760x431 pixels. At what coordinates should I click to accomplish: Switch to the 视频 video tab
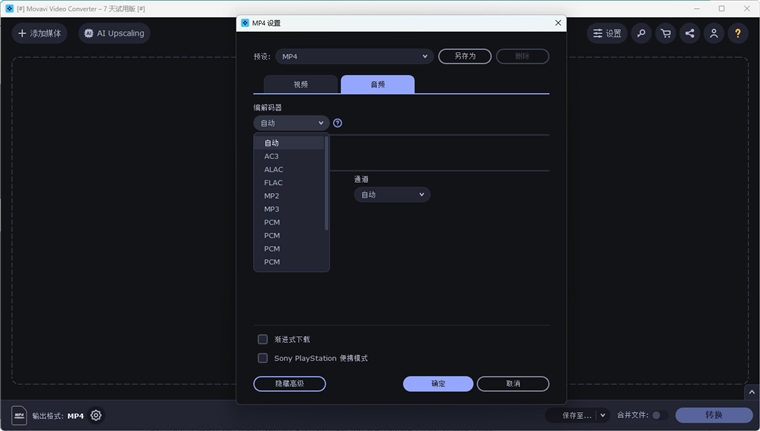(x=301, y=84)
